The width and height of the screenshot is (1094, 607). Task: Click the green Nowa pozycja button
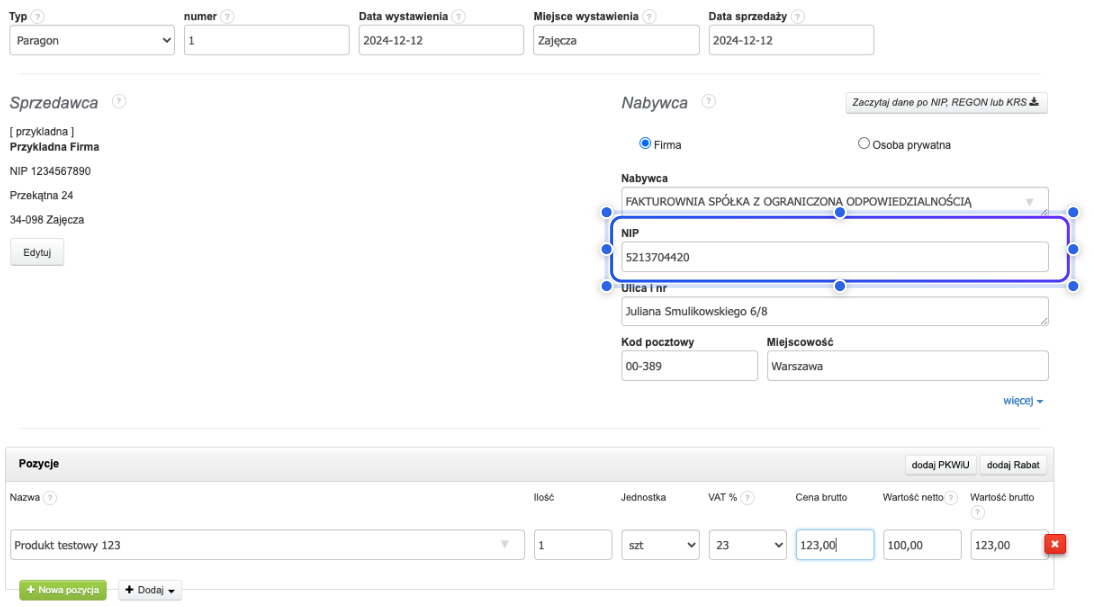click(x=63, y=590)
